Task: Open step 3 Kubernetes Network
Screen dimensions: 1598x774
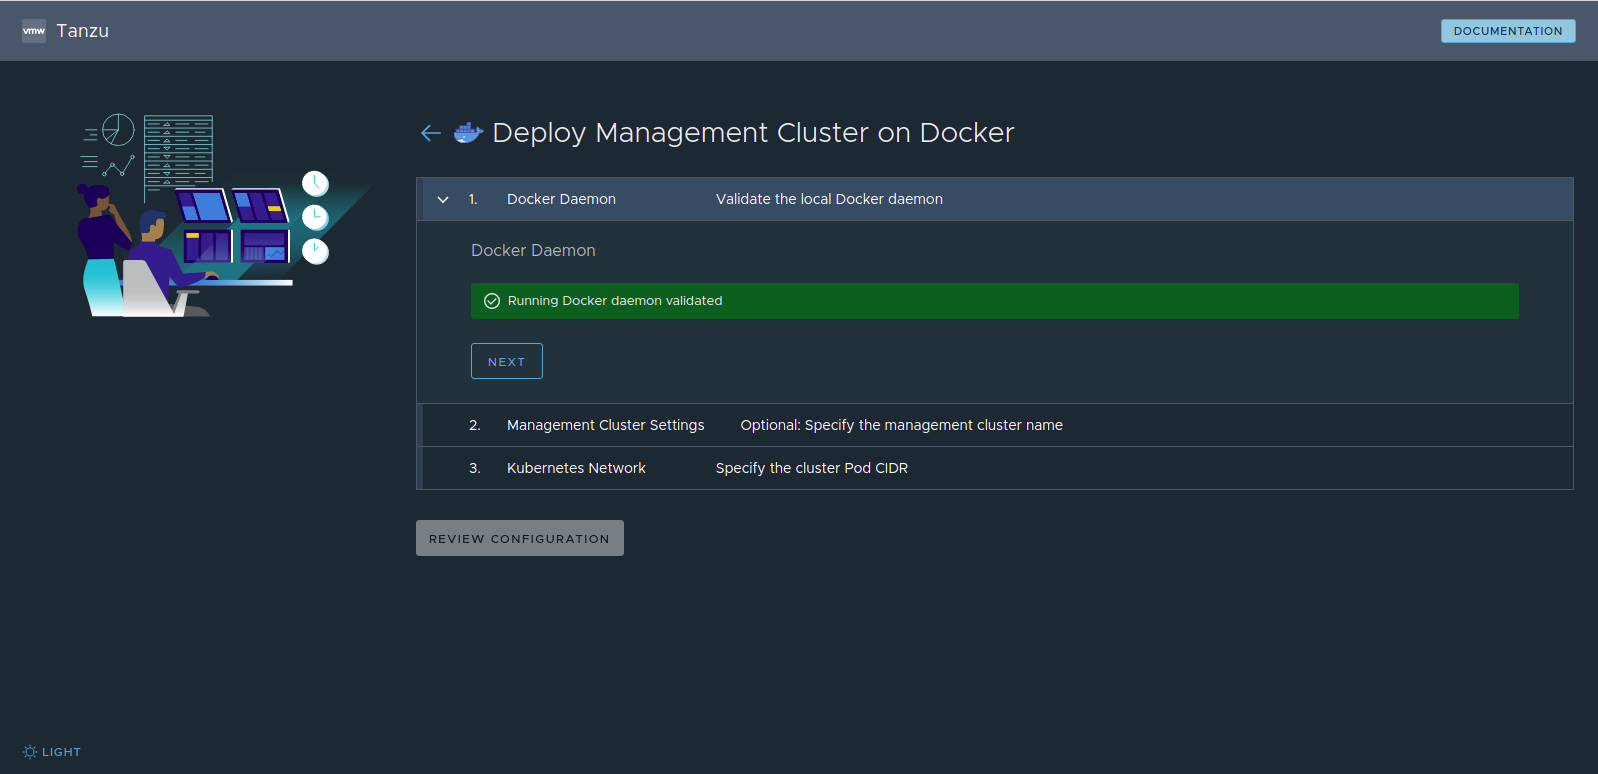Action: pyautogui.click(x=995, y=468)
